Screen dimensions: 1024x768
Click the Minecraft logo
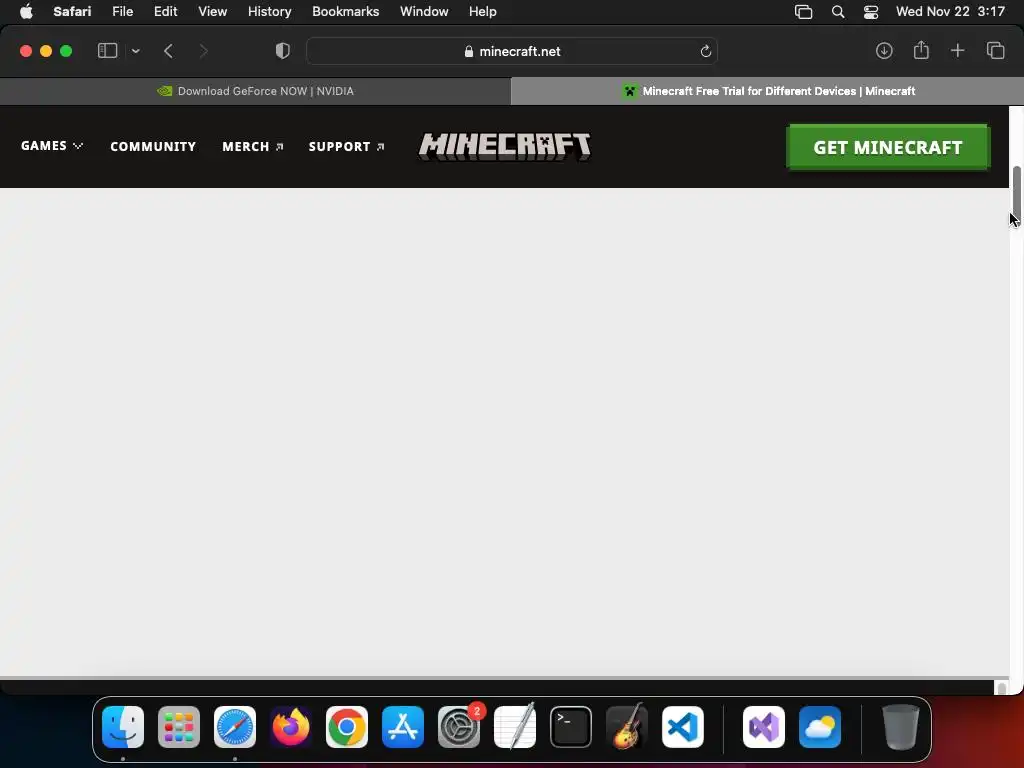point(504,146)
